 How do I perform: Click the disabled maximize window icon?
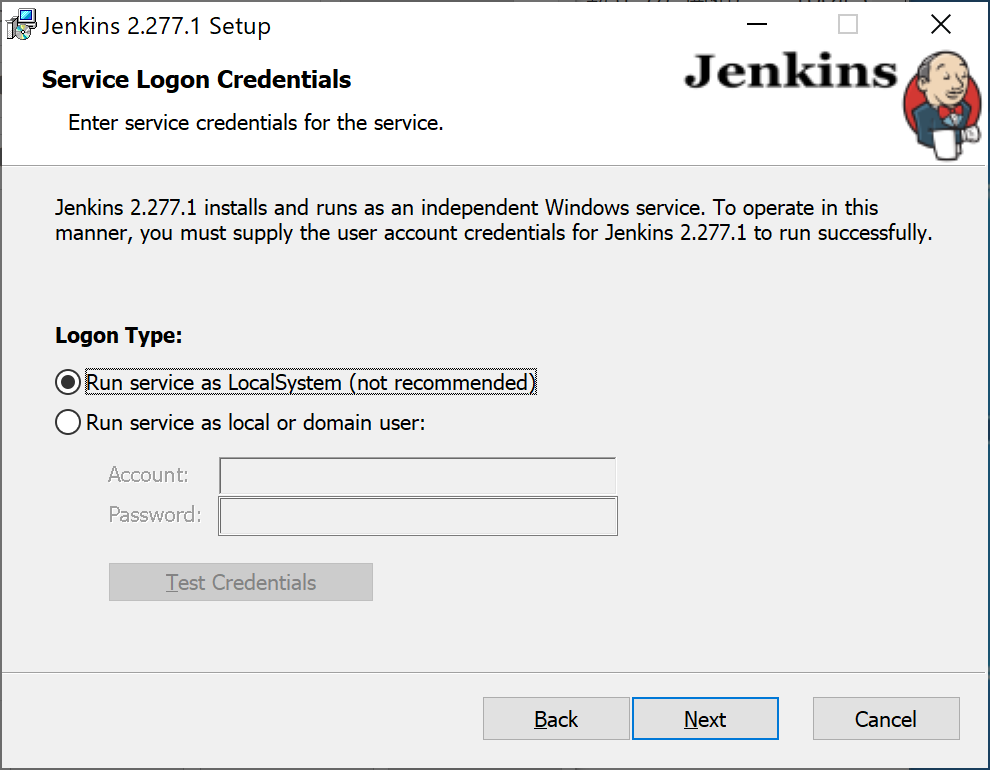tap(847, 25)
